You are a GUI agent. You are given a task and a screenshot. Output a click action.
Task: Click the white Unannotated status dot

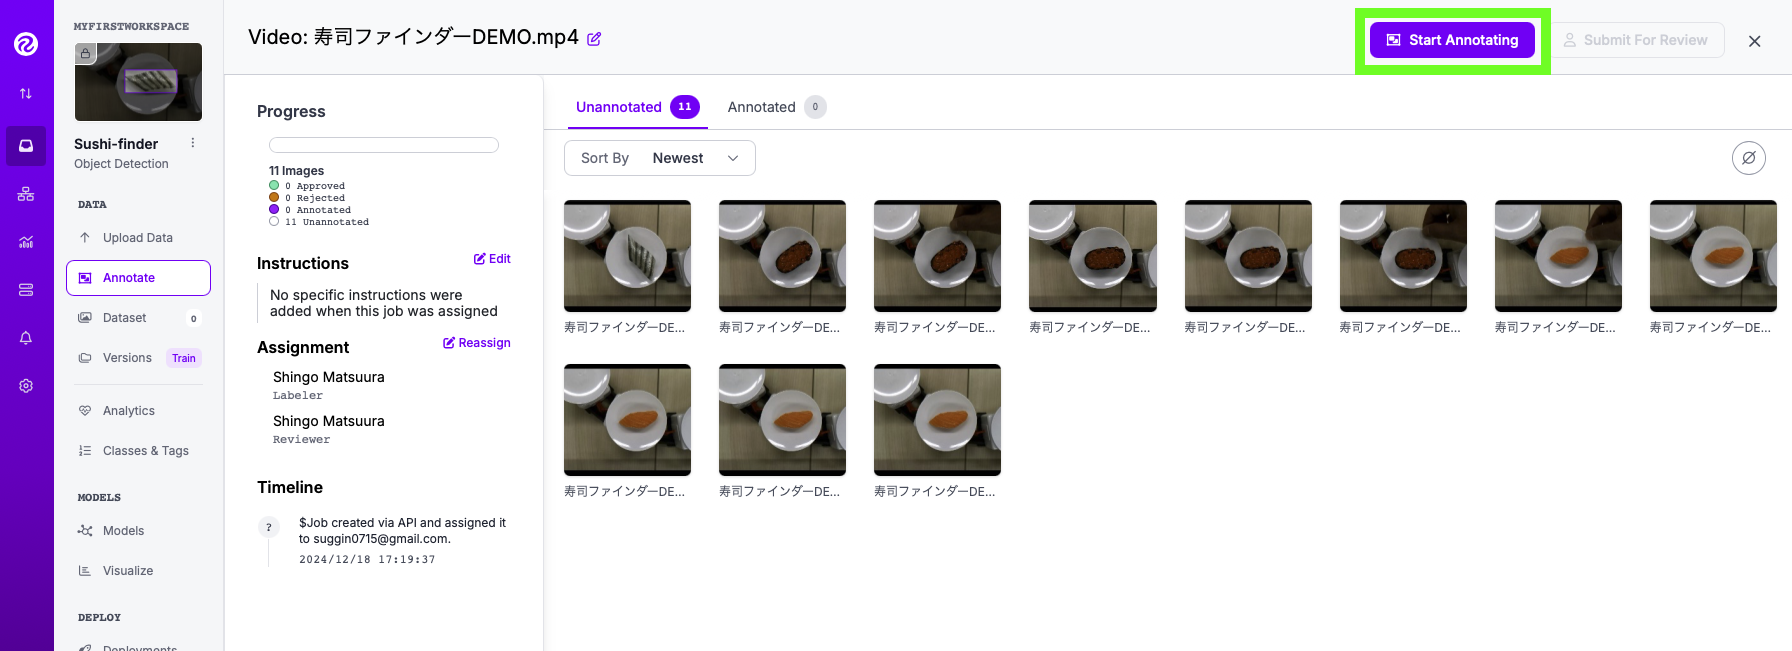(274, 221)
